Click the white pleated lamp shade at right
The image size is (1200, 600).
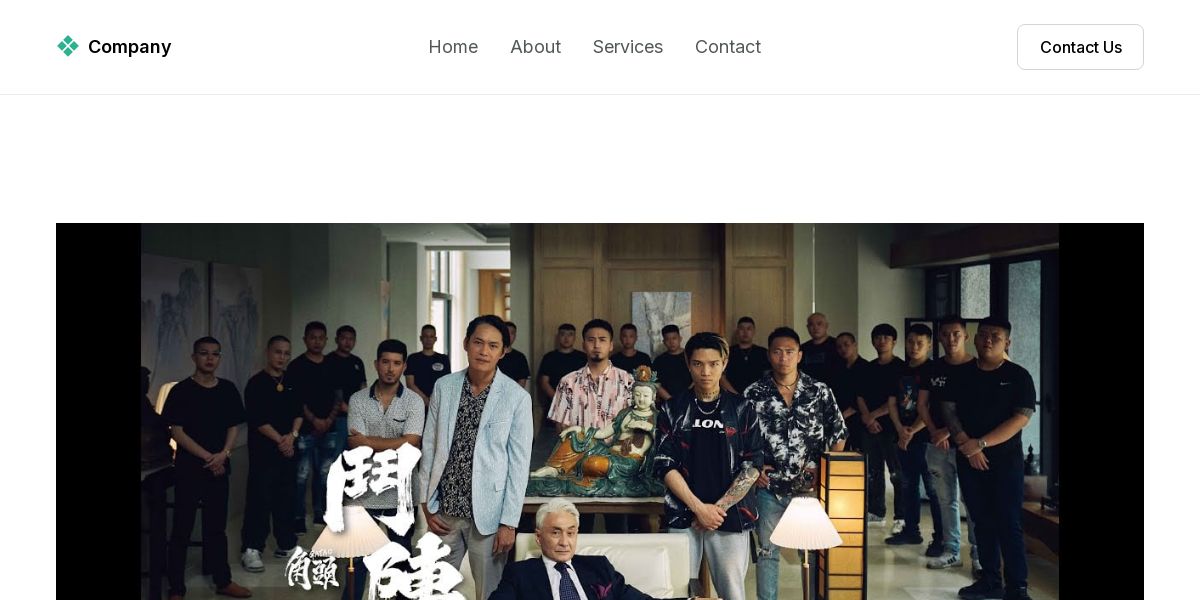click(806, 523)
